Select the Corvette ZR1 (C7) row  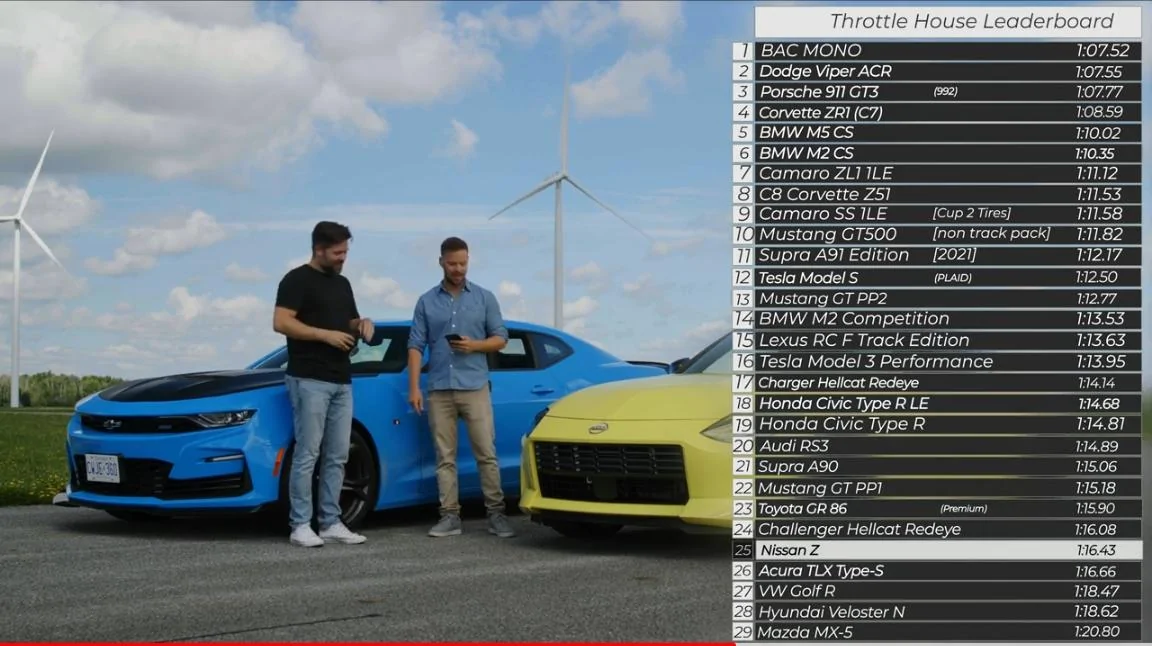[948, 112]
